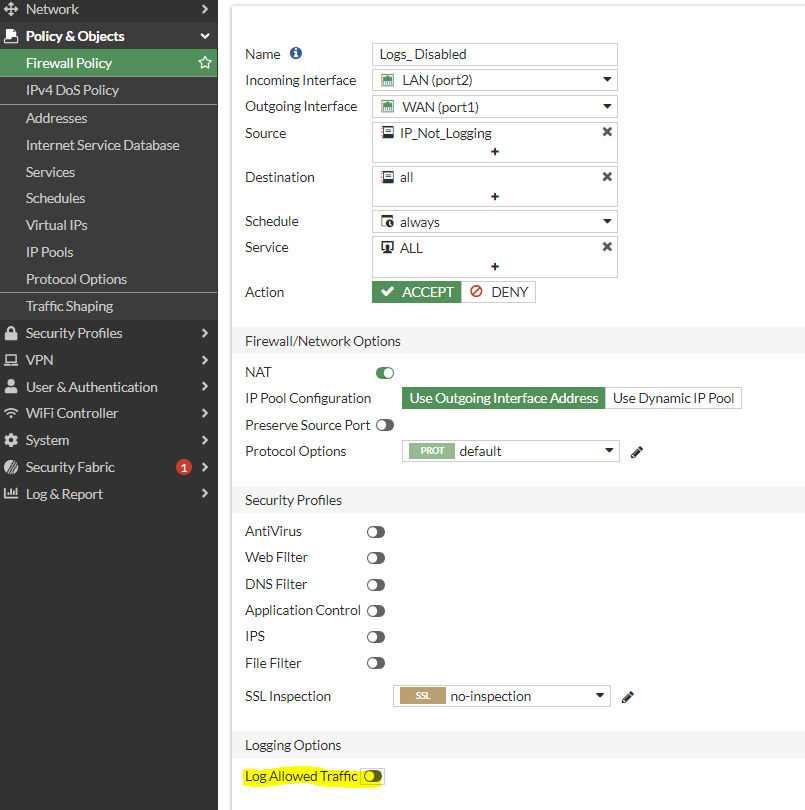805x810 pixels.
Task: Select Use Dynamic IP Pool
Action: (x=673, y=398)
